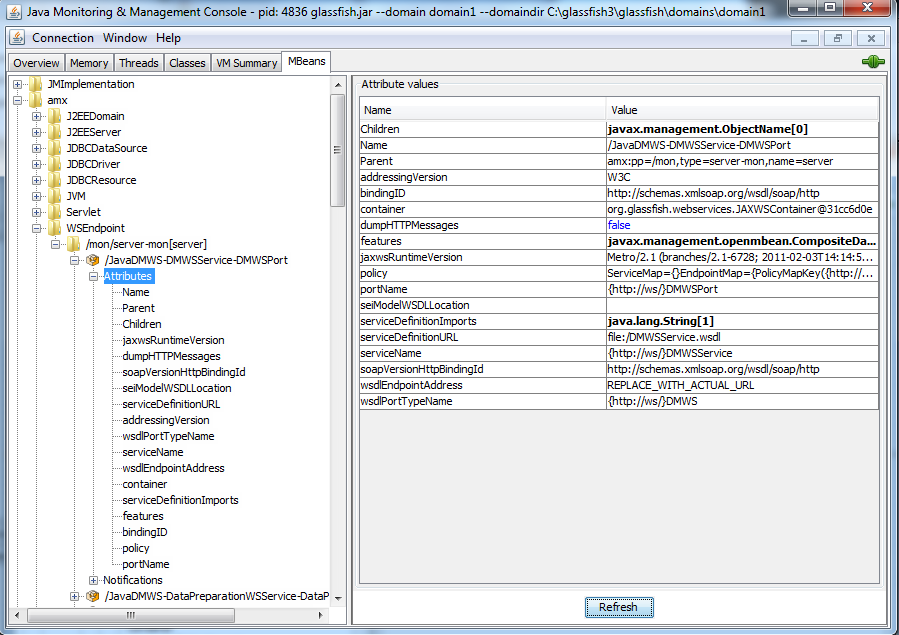Click the green connection status icon
Viewport: 899px width, 635px height.
point(873,61)
